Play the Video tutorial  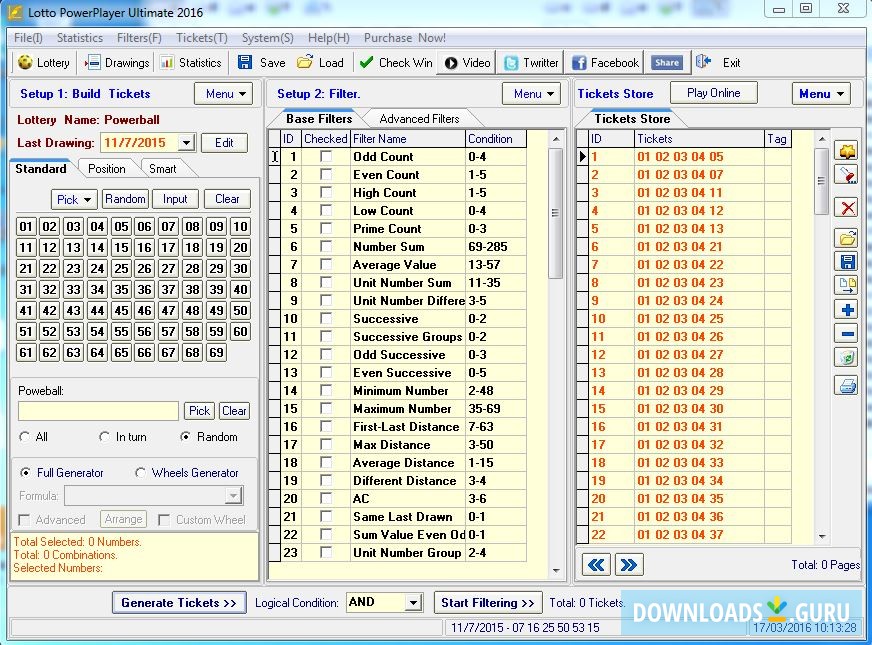(x=467, y=63)
